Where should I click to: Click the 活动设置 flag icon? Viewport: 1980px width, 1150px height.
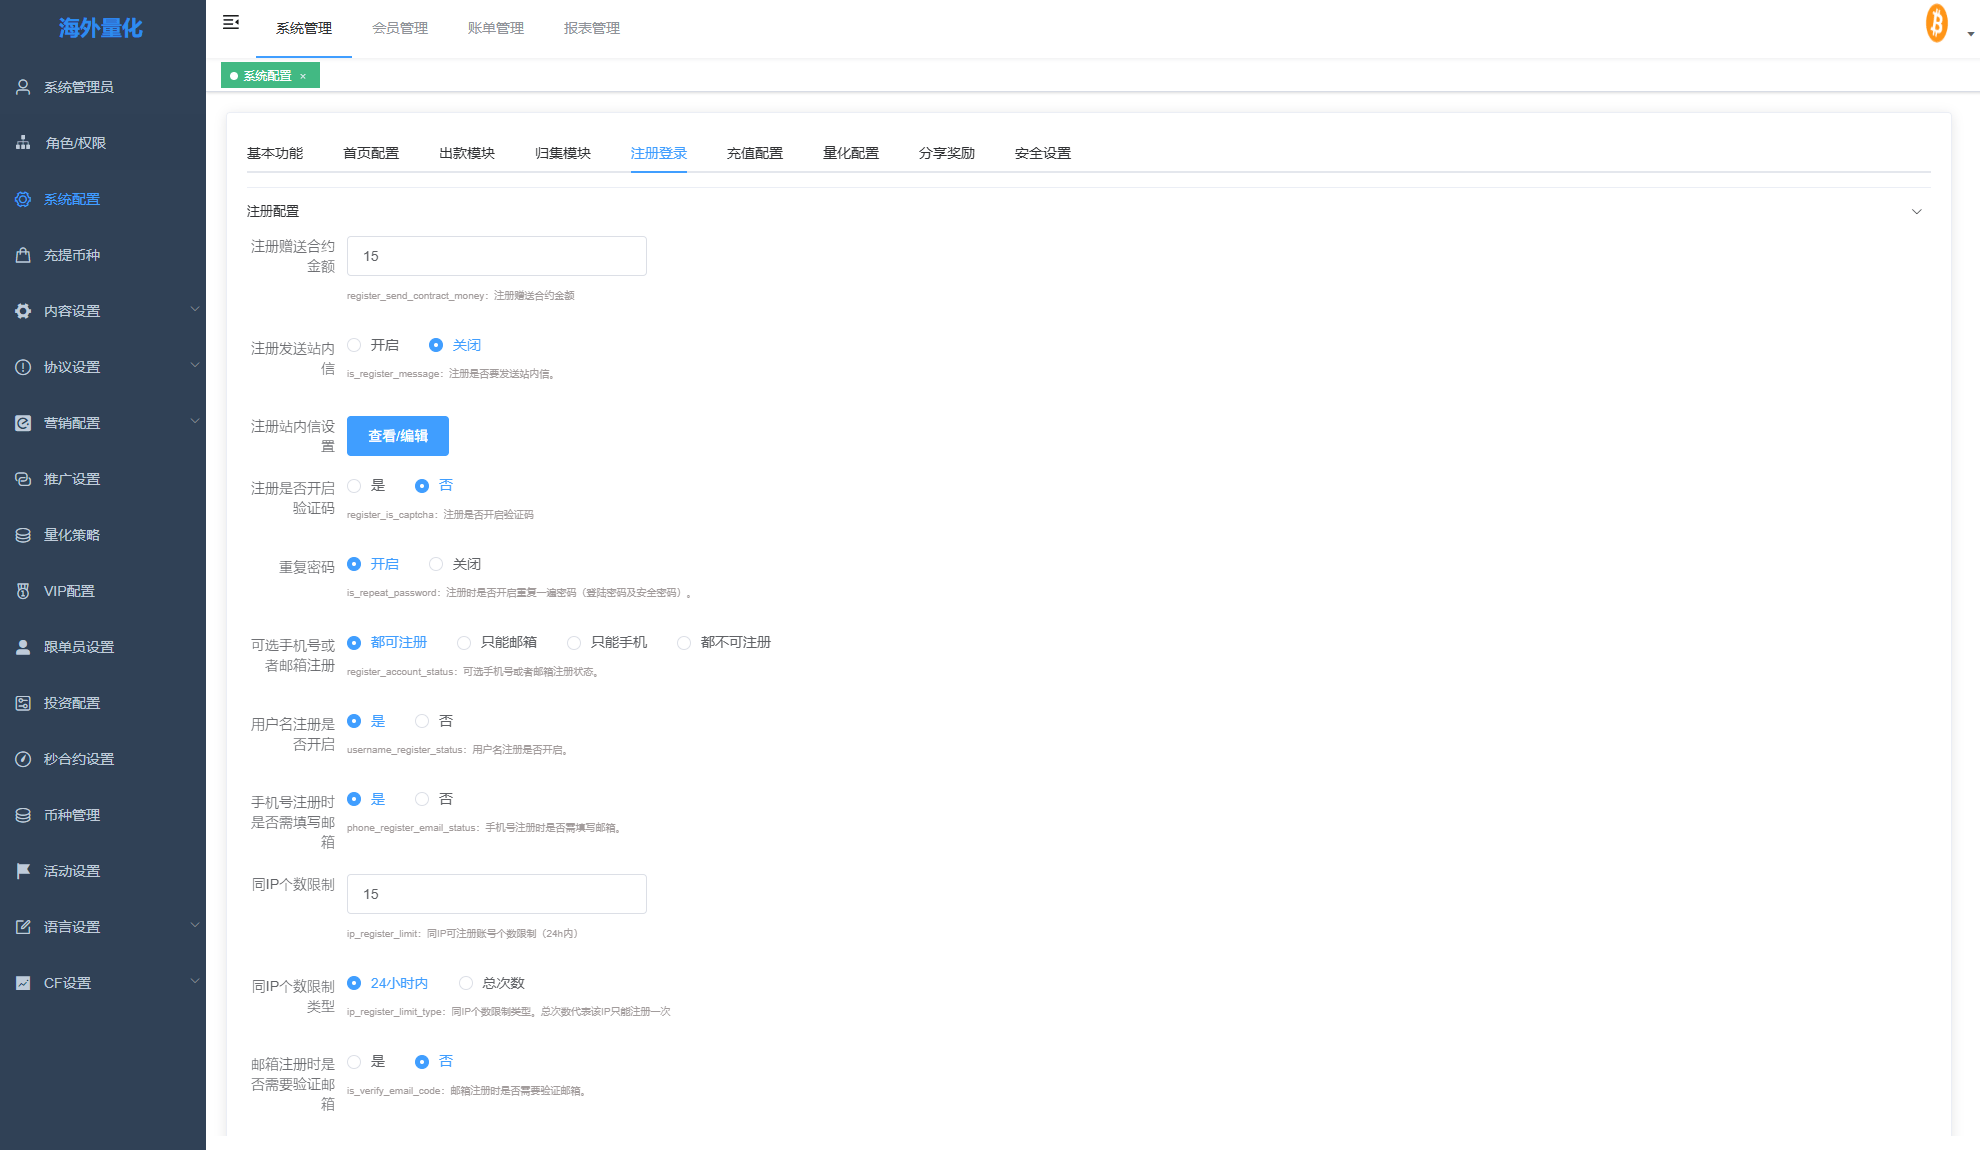pos(23,871)
